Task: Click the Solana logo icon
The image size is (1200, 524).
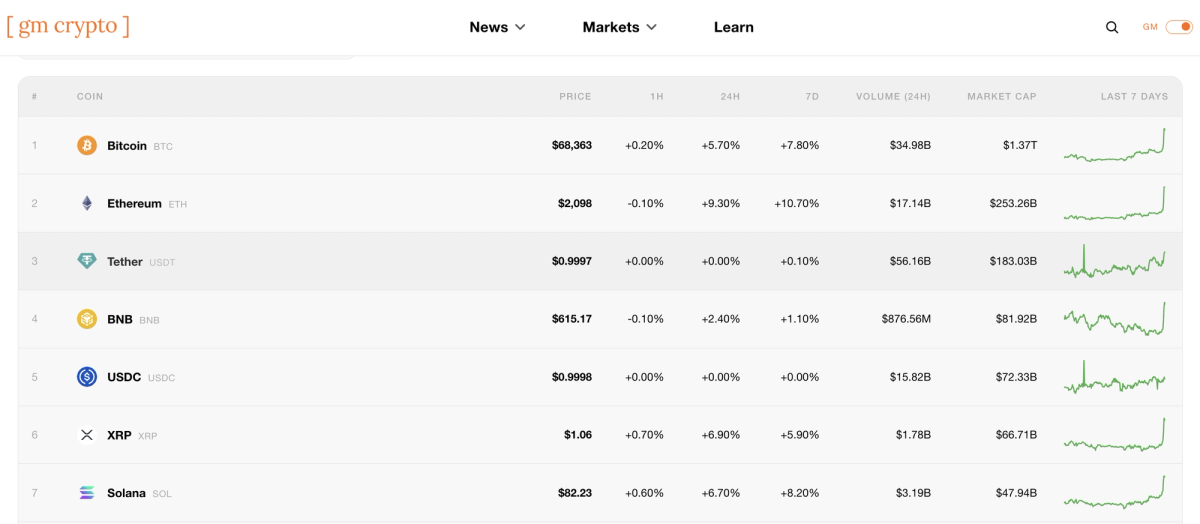Action: 87,493
